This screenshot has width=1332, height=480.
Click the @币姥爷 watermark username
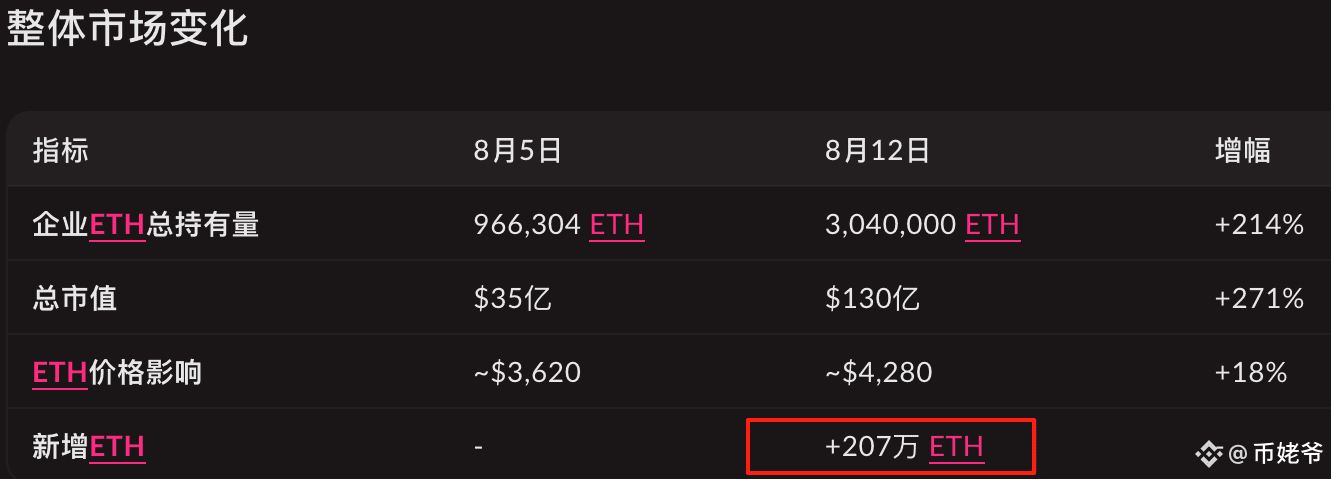[x=1275, y=454]
